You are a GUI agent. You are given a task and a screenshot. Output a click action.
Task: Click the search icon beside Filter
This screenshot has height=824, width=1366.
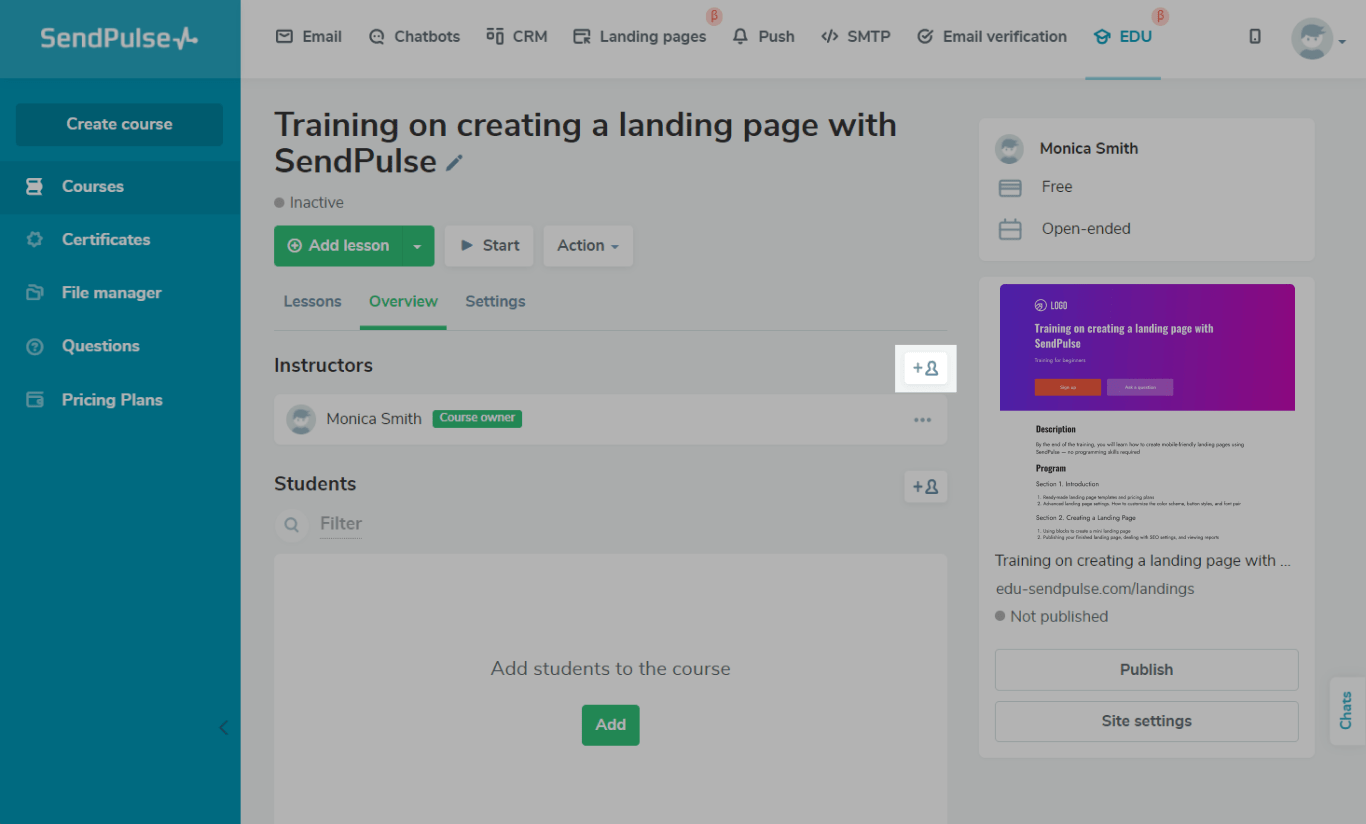[x=292, y=524]
